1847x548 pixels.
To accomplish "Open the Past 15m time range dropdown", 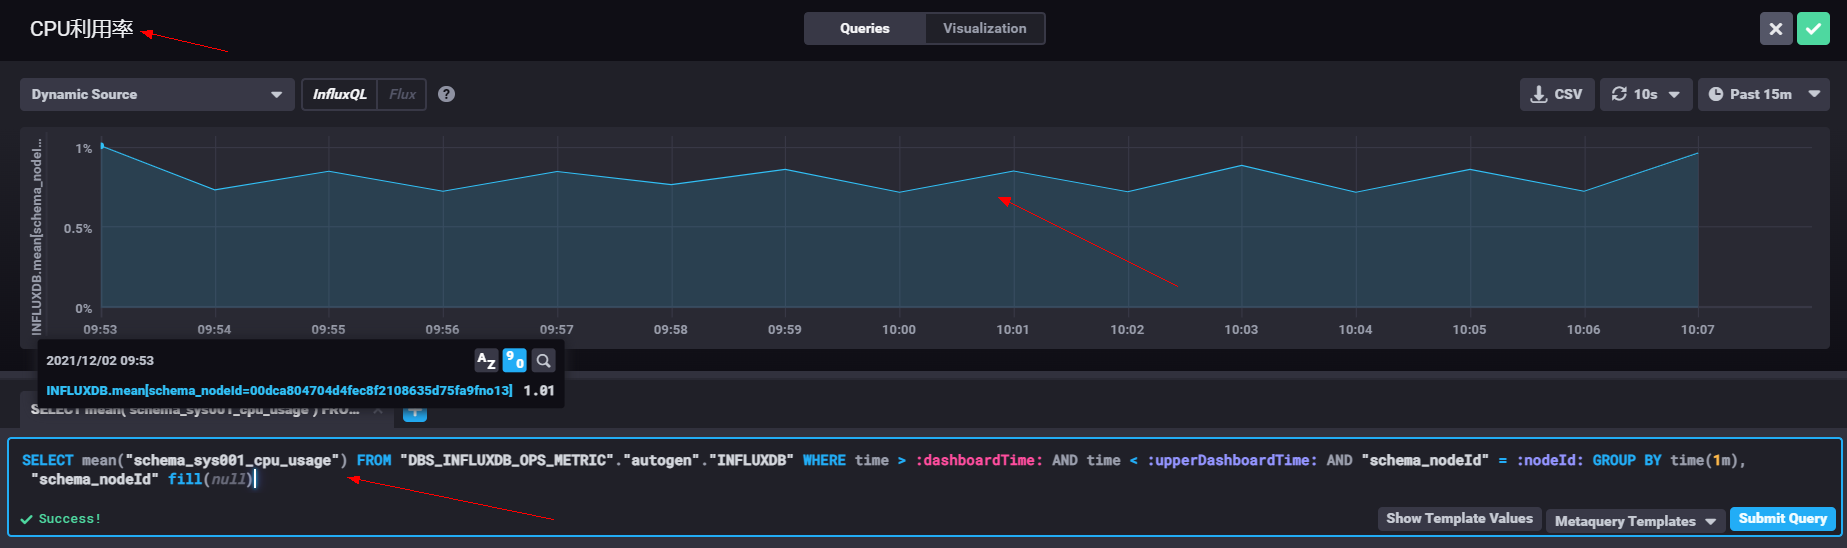I will click(x=1764, y=94).
